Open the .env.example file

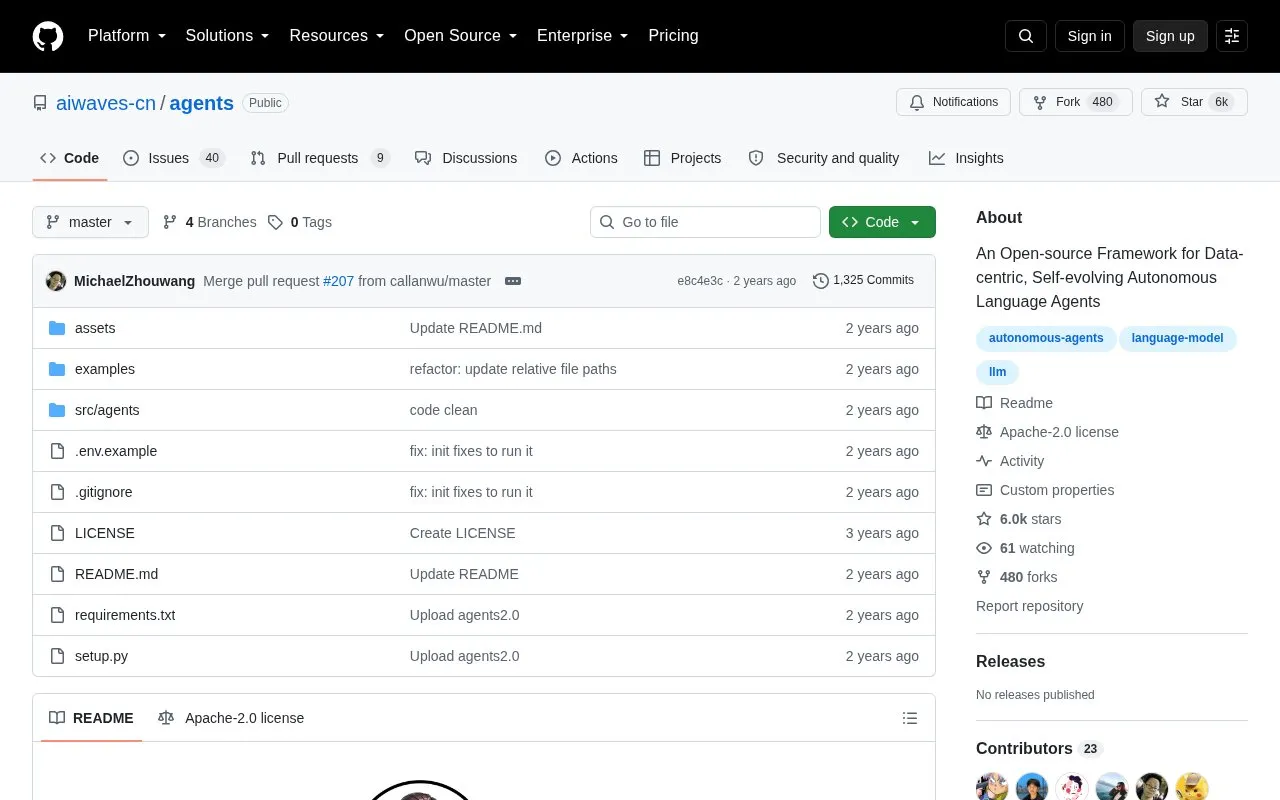coord(116,451)
